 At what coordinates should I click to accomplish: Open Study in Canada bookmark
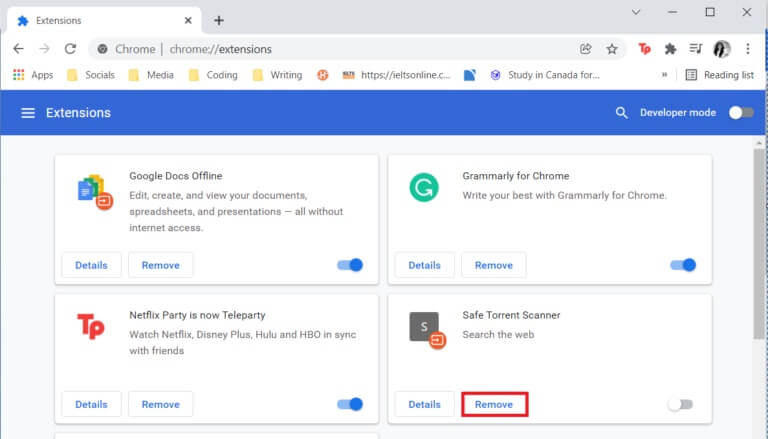[x=544, y=75]
